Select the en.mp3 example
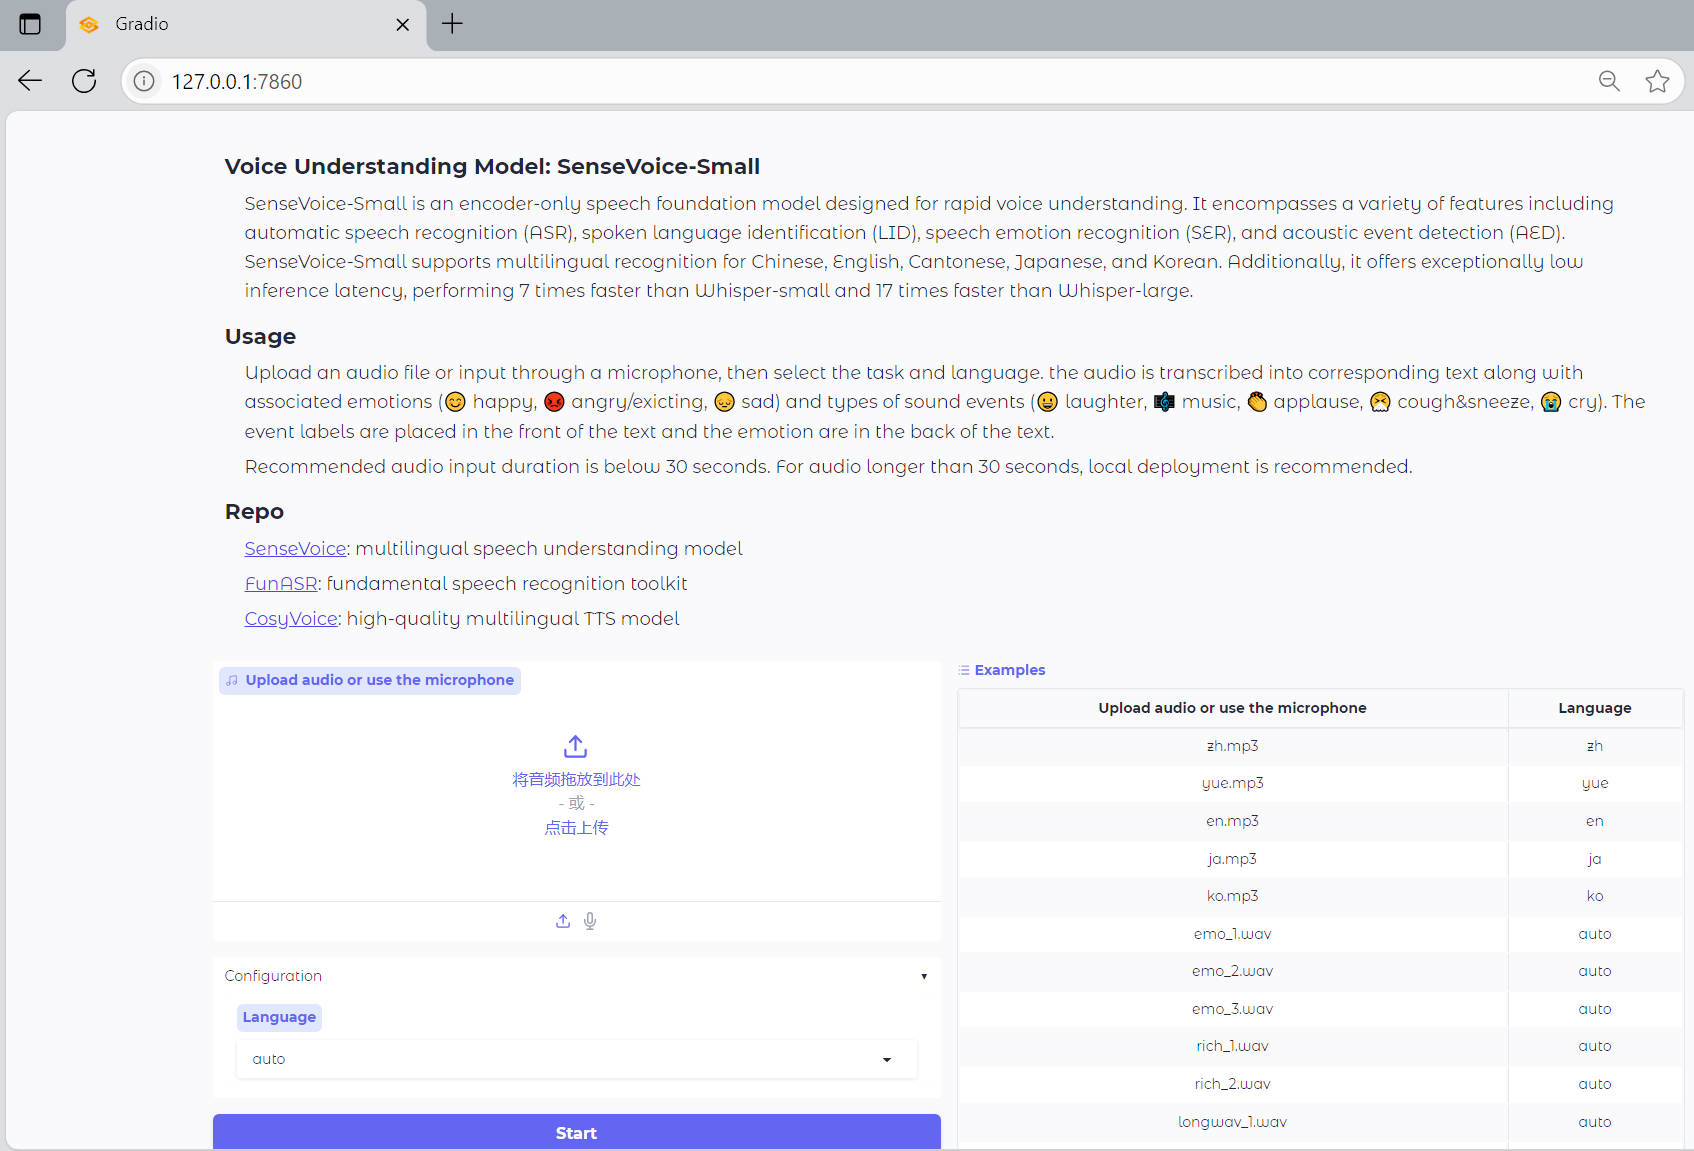 [1232, 821]
